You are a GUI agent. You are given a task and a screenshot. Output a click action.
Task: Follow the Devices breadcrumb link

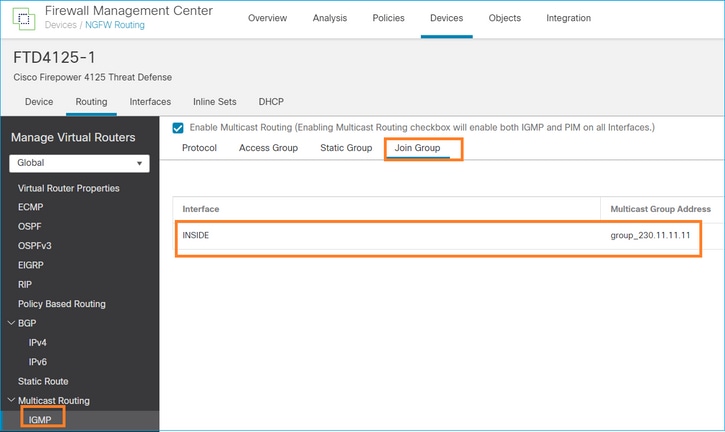pyautogui.click(x=61, y=25)
